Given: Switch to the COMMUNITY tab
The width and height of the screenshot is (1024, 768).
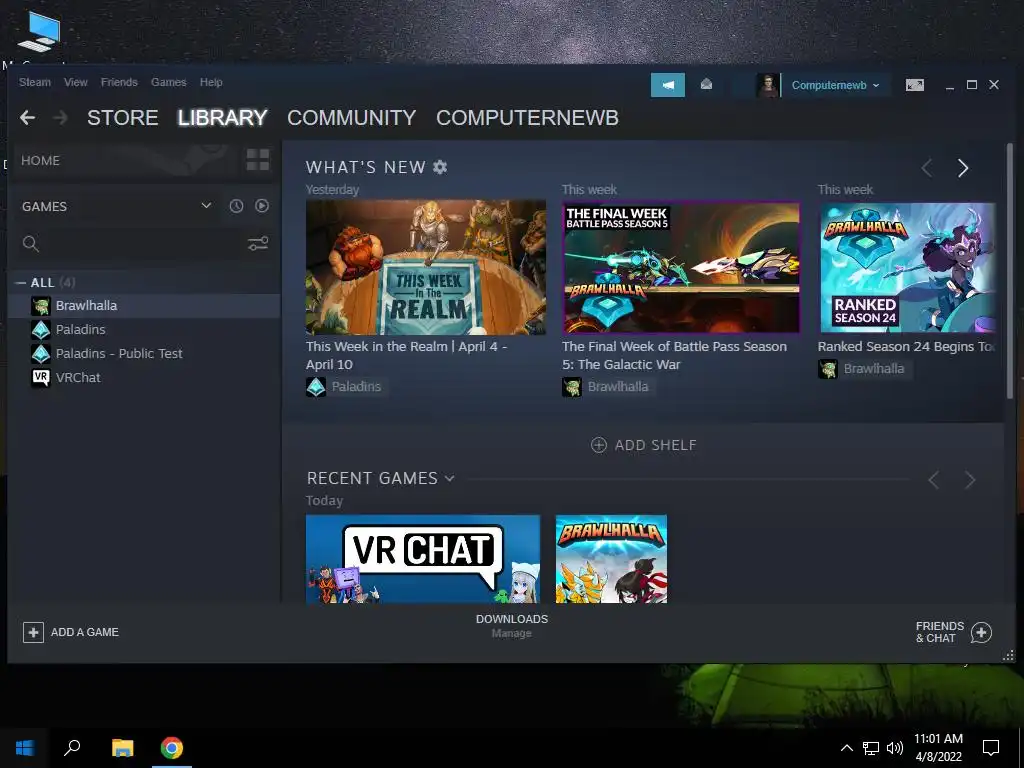Looking at the screenshot, I should point(351,118).
